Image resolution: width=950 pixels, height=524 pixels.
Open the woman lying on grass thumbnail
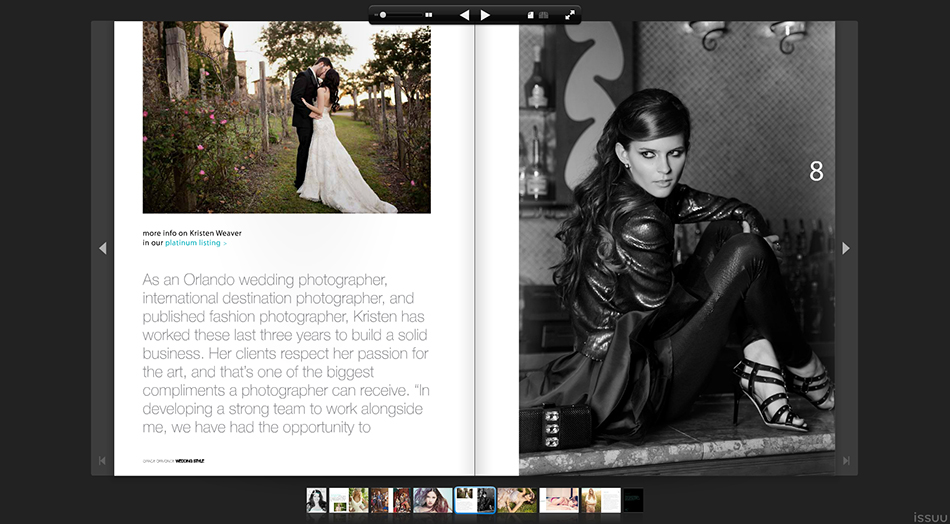tap(517, 500)
